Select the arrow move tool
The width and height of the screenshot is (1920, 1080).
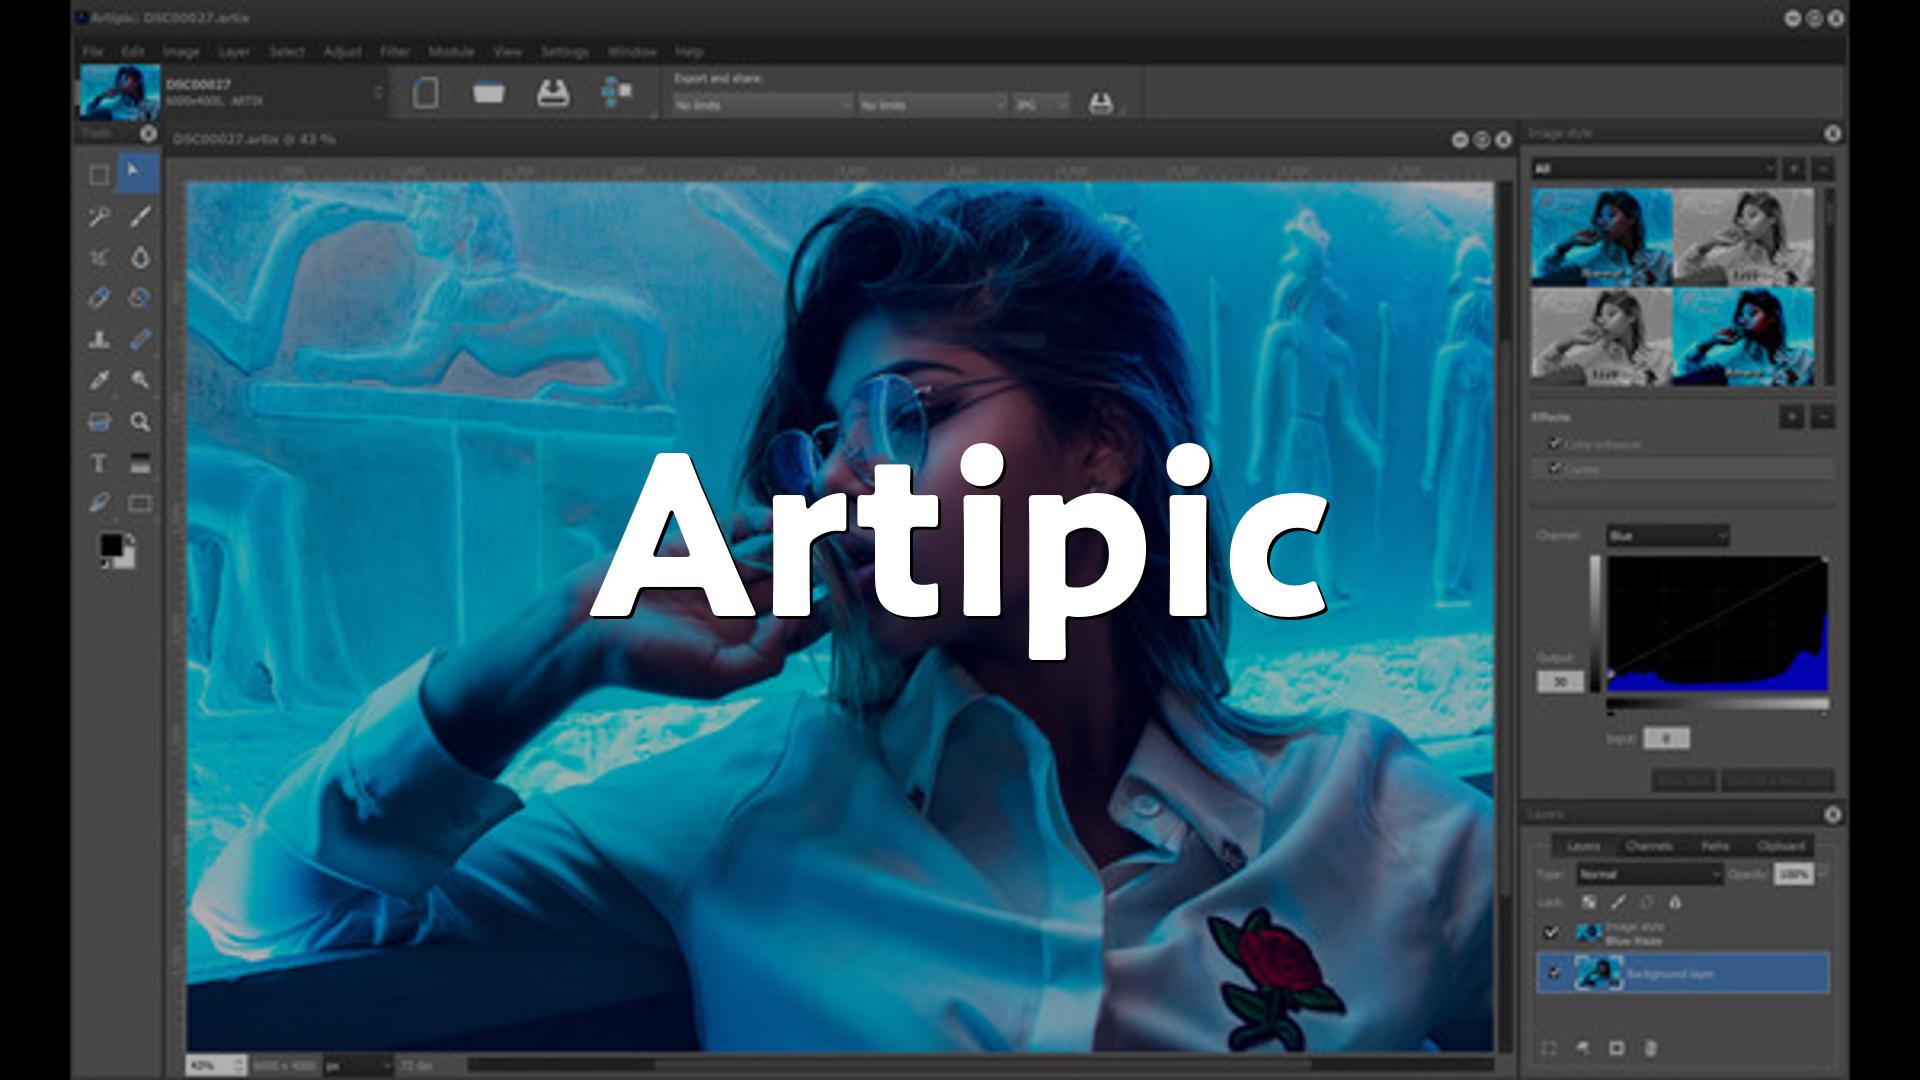(x=139, y=174)
